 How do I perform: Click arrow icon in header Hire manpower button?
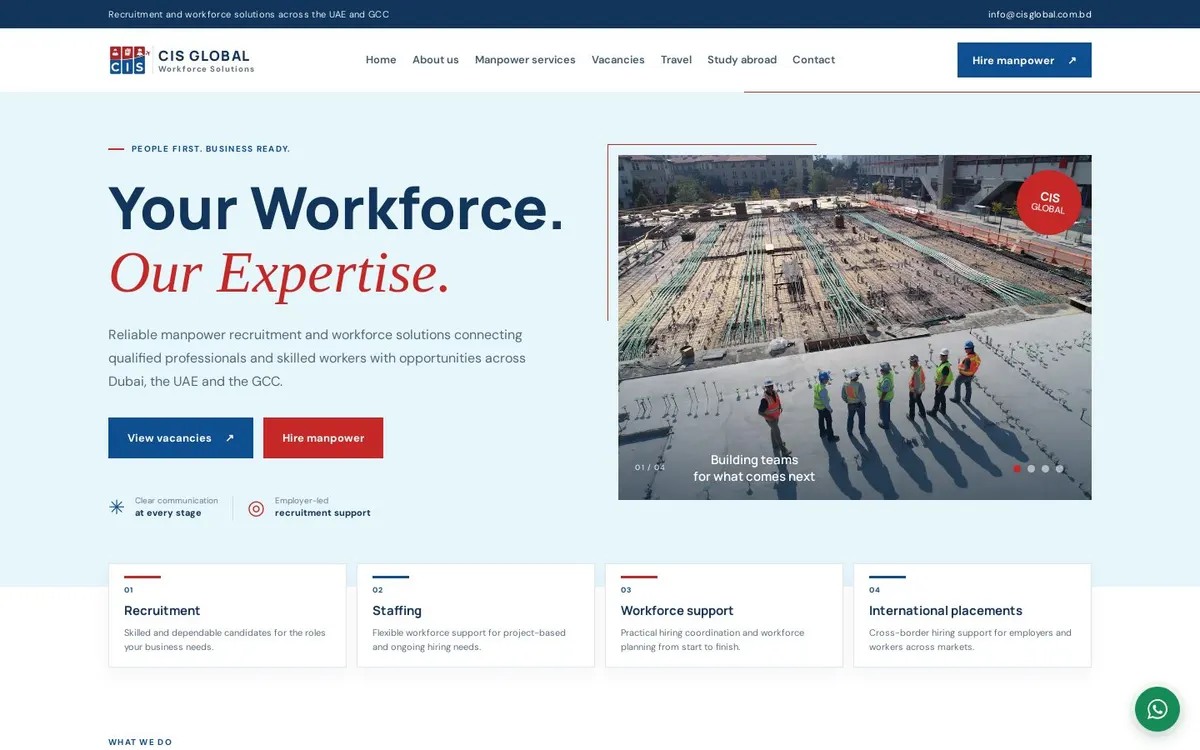point(1072,60)
